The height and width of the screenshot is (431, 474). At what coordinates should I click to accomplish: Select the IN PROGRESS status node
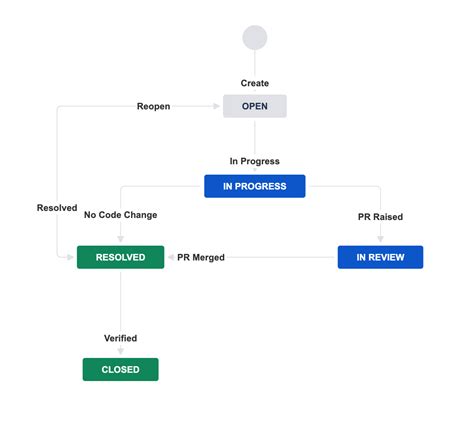click(x=255, y=186)
